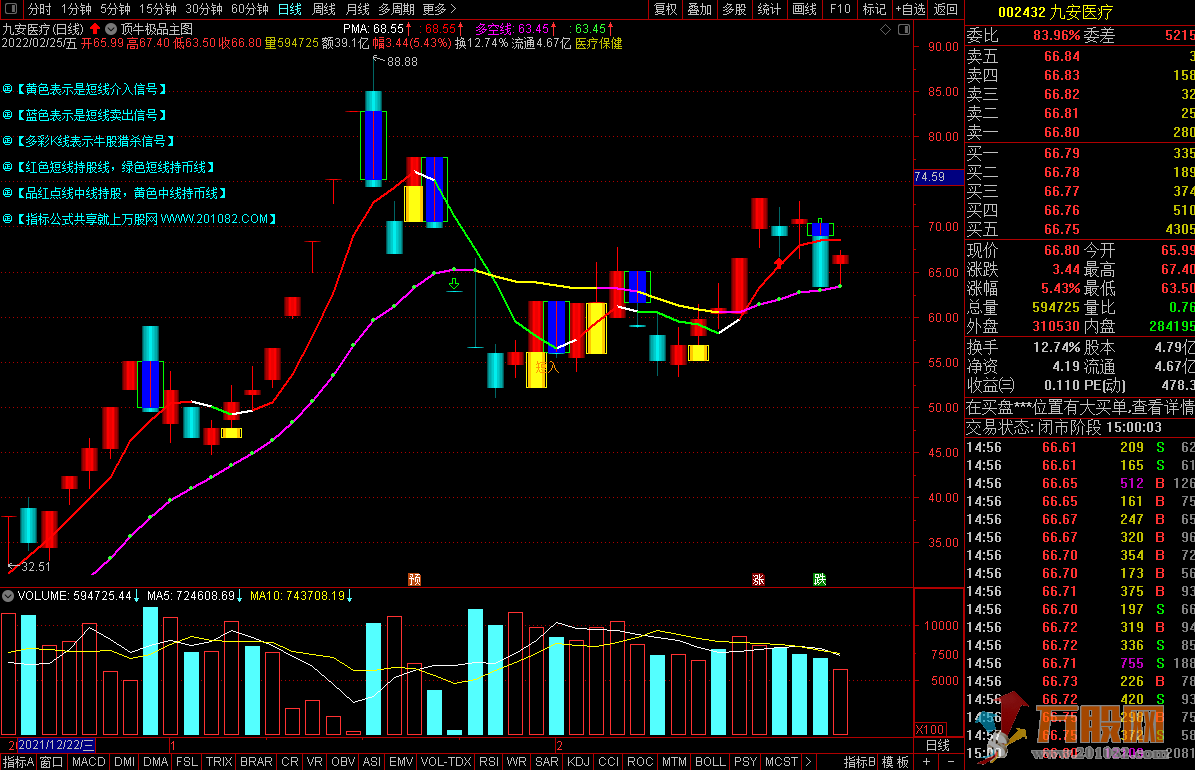The height and width of the screenshot is (770, 1195).
Task: Open the 画线 drawing tools
Action: (804, 9)
